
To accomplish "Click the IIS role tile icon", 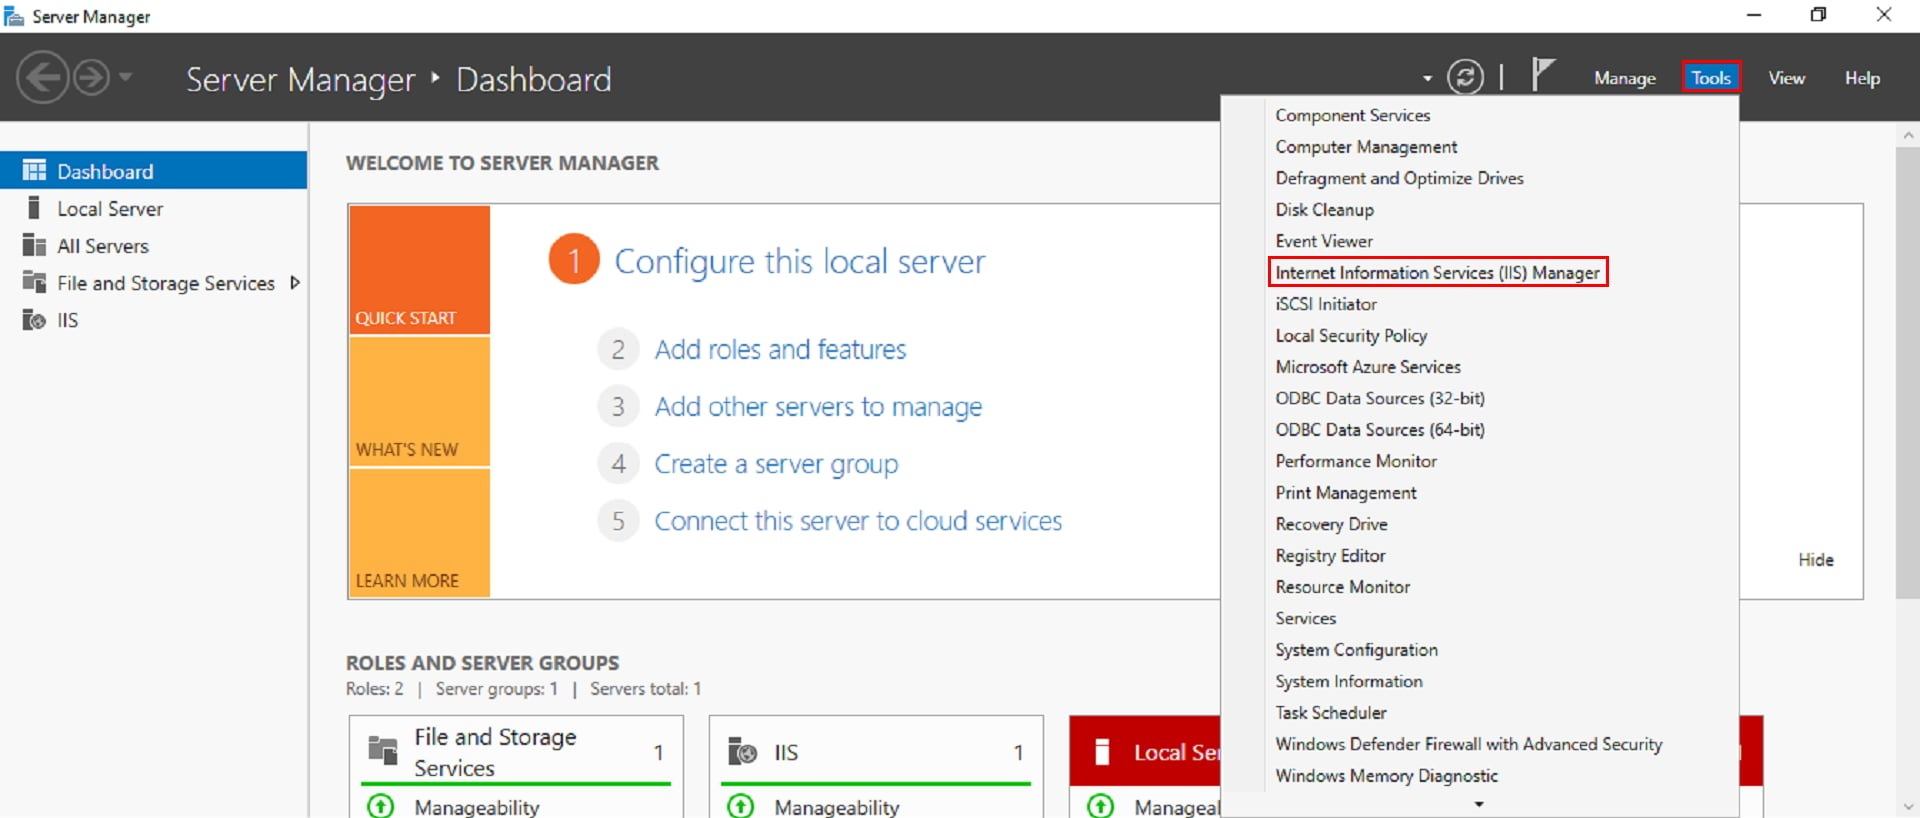I will [x=742, y=751].
